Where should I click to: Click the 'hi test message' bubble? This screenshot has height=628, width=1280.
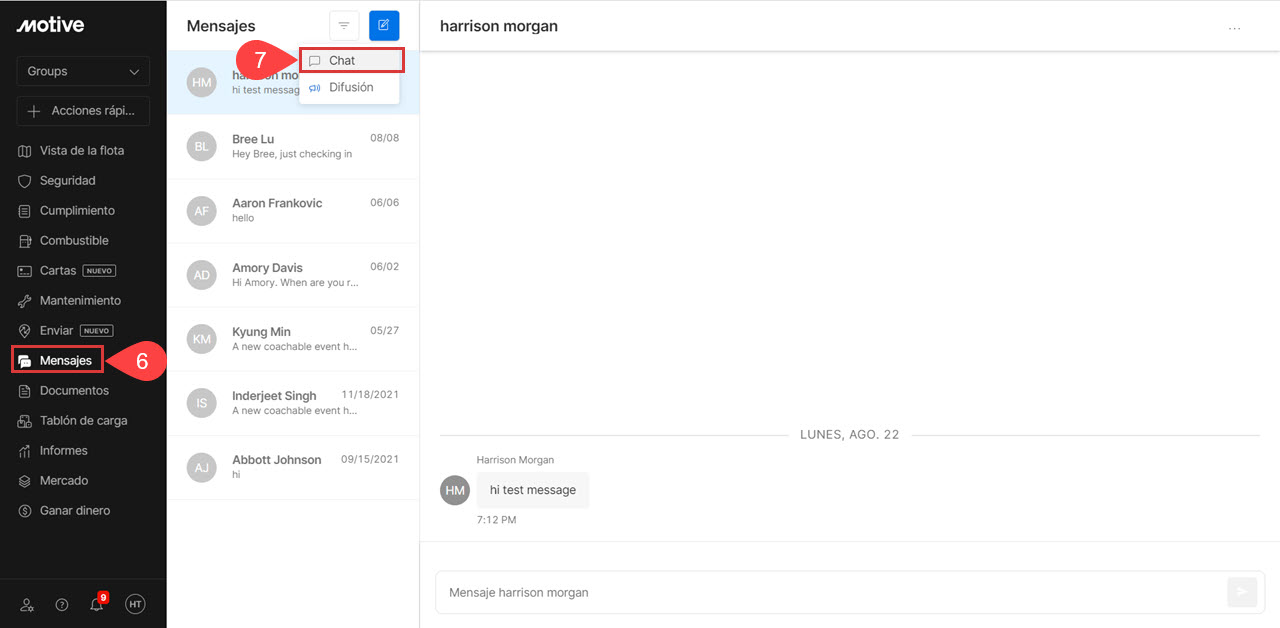[533, 490]
